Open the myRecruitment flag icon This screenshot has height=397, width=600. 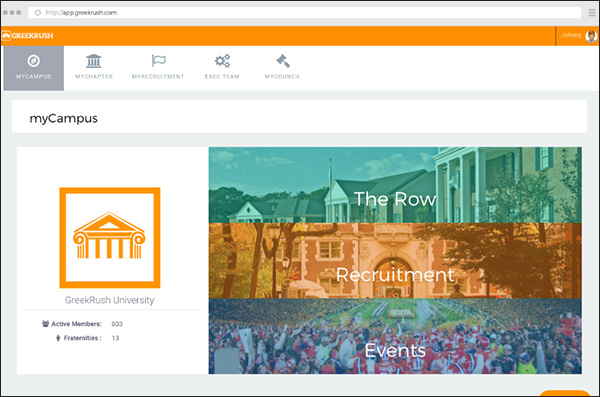coord(158,60)
